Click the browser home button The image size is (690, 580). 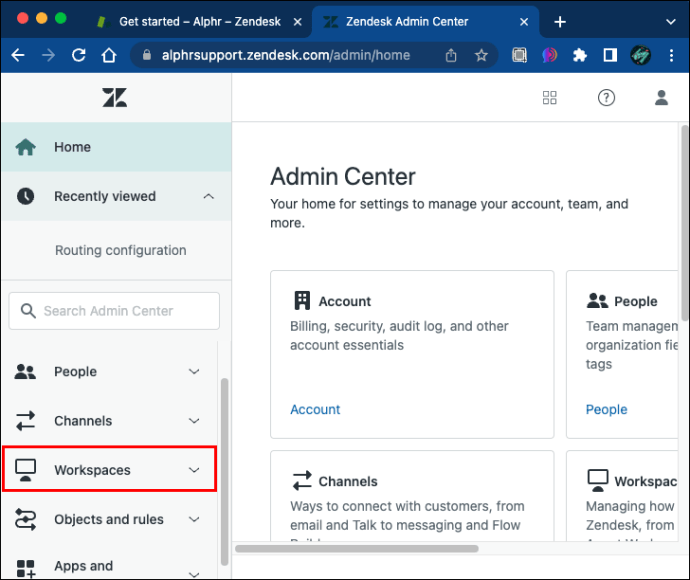(x=109, y=55)
